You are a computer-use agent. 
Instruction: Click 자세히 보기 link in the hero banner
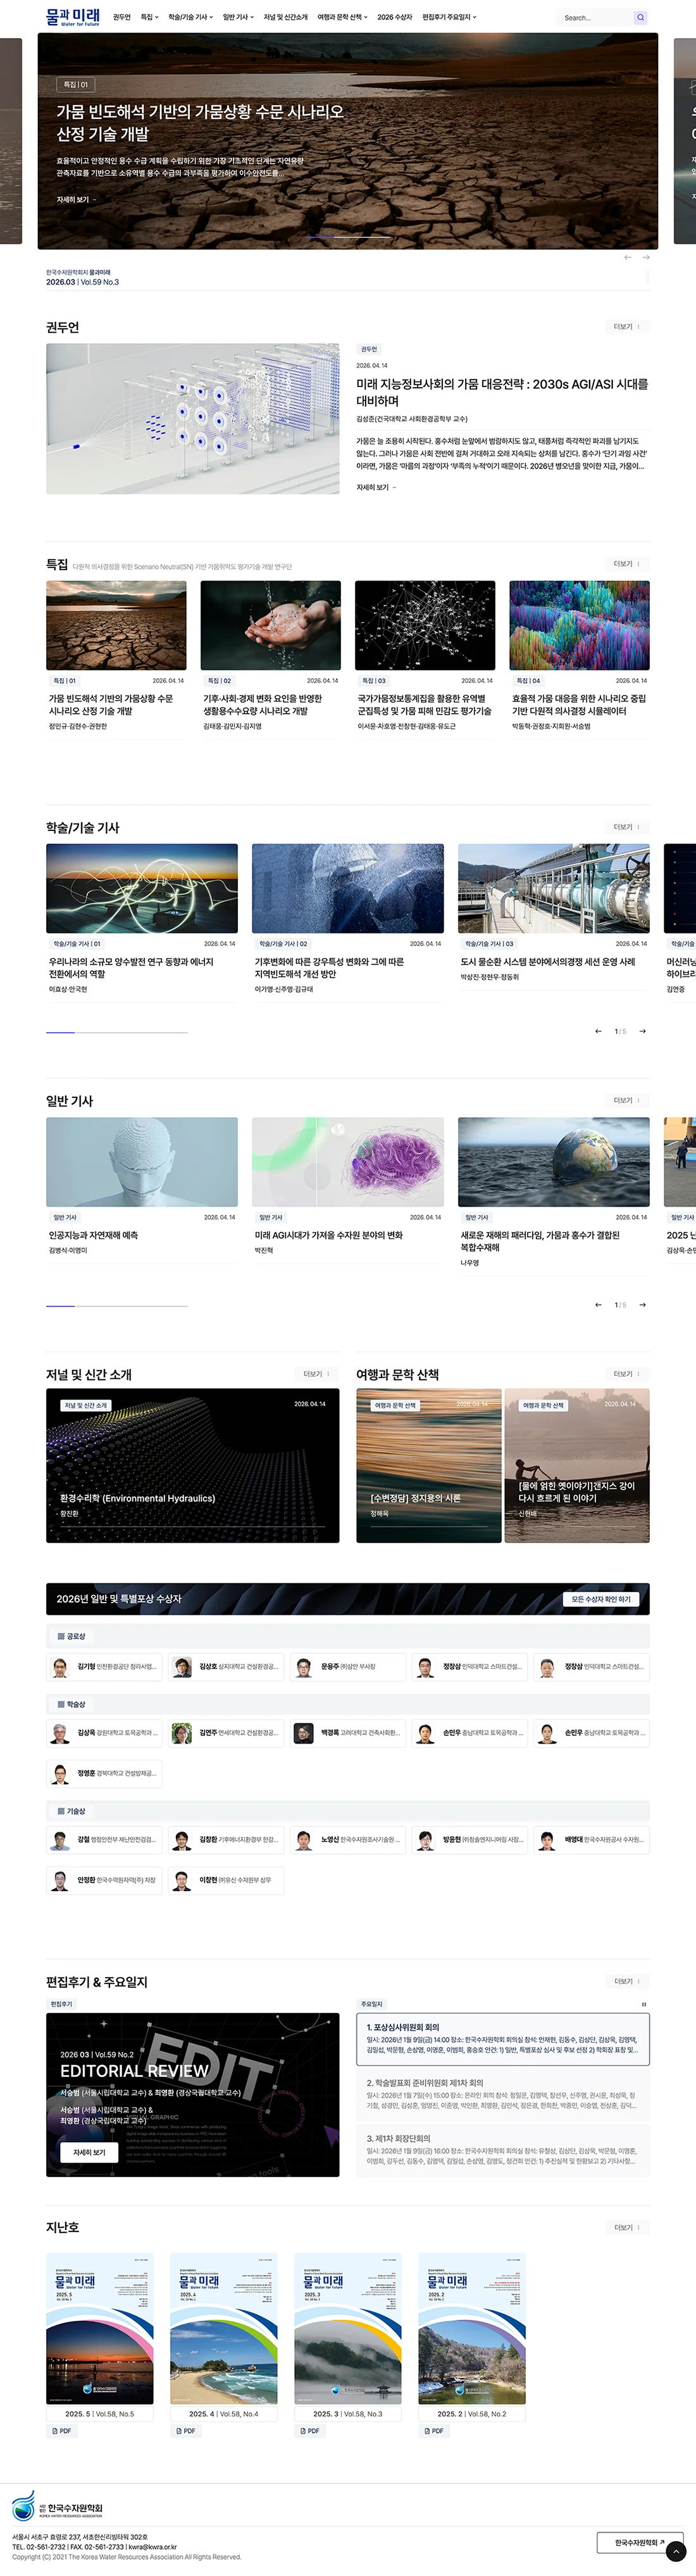tap(76, 200)
